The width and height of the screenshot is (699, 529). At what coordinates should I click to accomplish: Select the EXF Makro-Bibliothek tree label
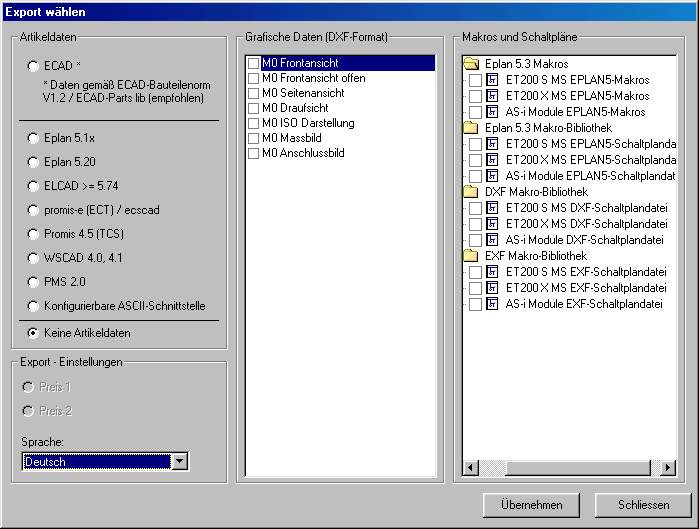[536, 256]
